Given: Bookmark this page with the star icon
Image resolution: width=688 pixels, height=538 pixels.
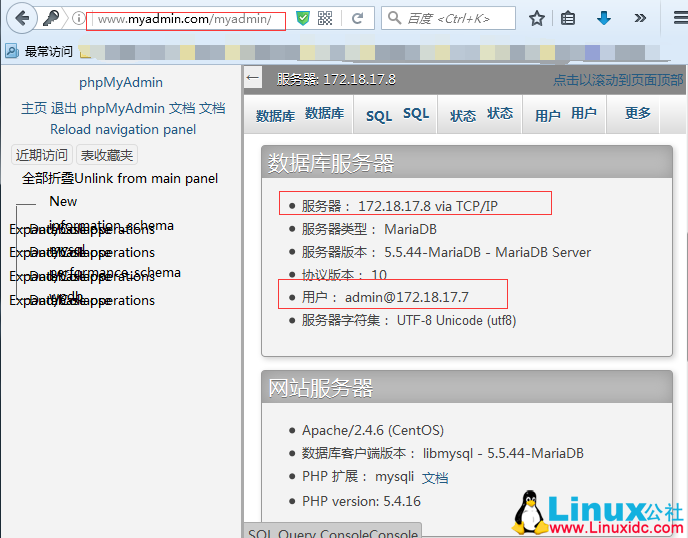Looking at the screenshot, I should point(537,18).
